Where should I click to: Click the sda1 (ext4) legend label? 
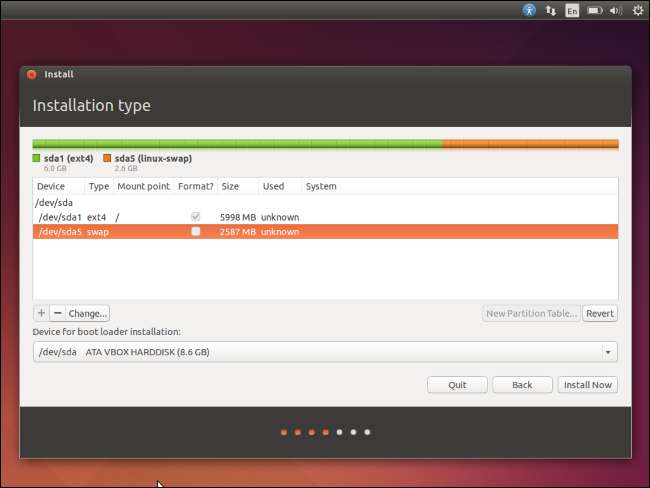[x=68, y=158]
